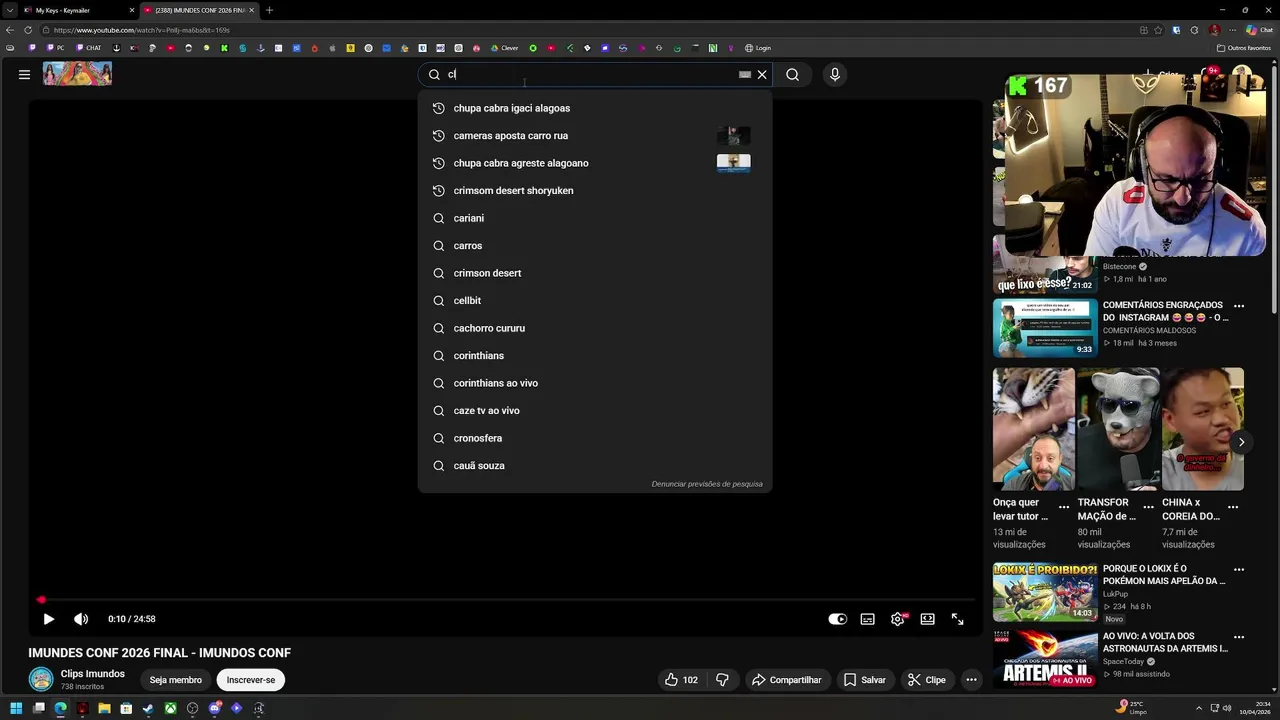The width and height of the screenshot is (1280, 720).
Task: Open Steam from the taskbar
Action: point(148,708)
